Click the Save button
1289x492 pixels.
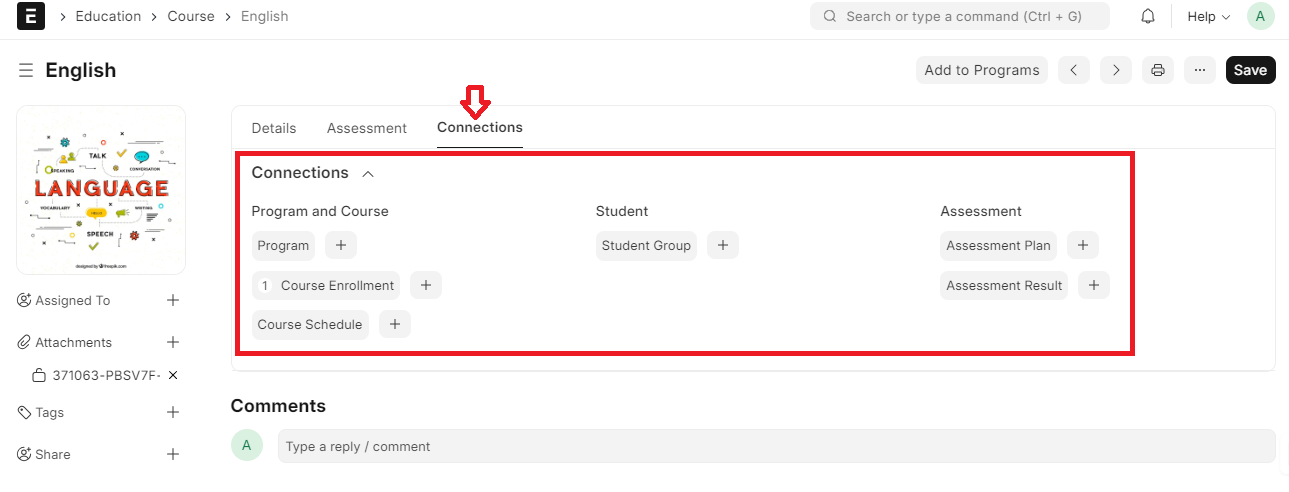coord(1250,70)
